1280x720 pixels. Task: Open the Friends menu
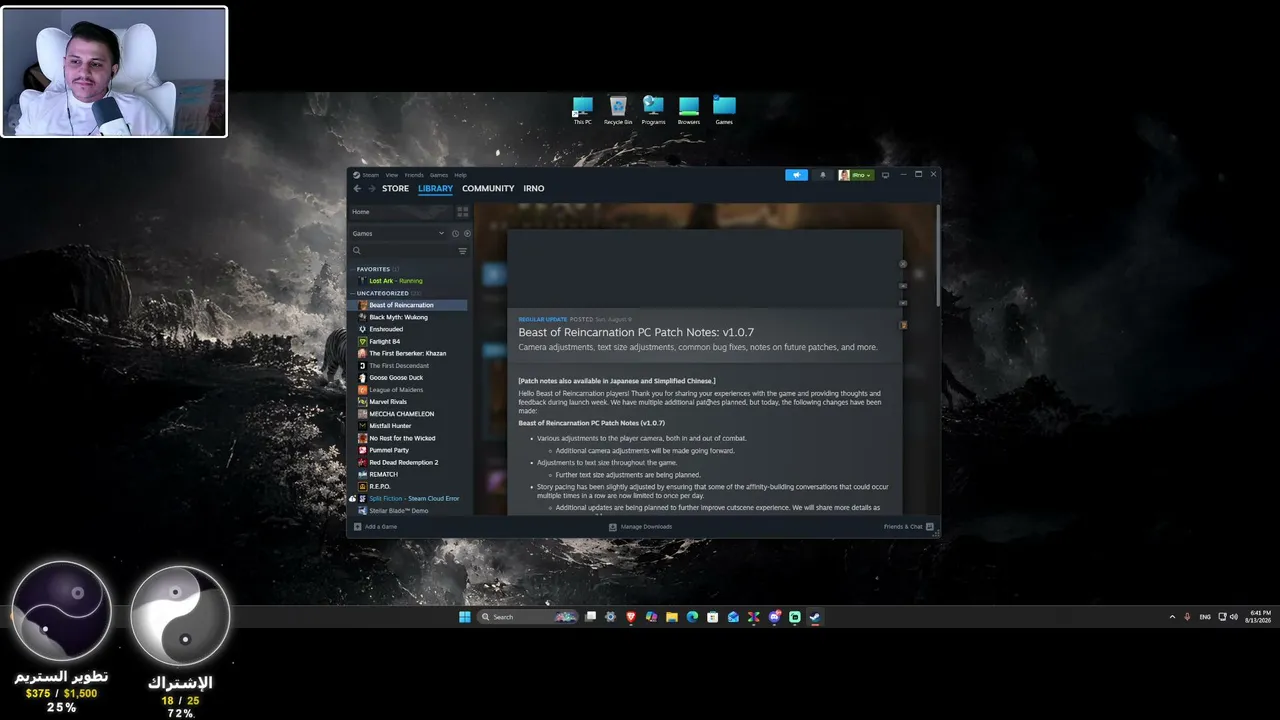(414, 175)
